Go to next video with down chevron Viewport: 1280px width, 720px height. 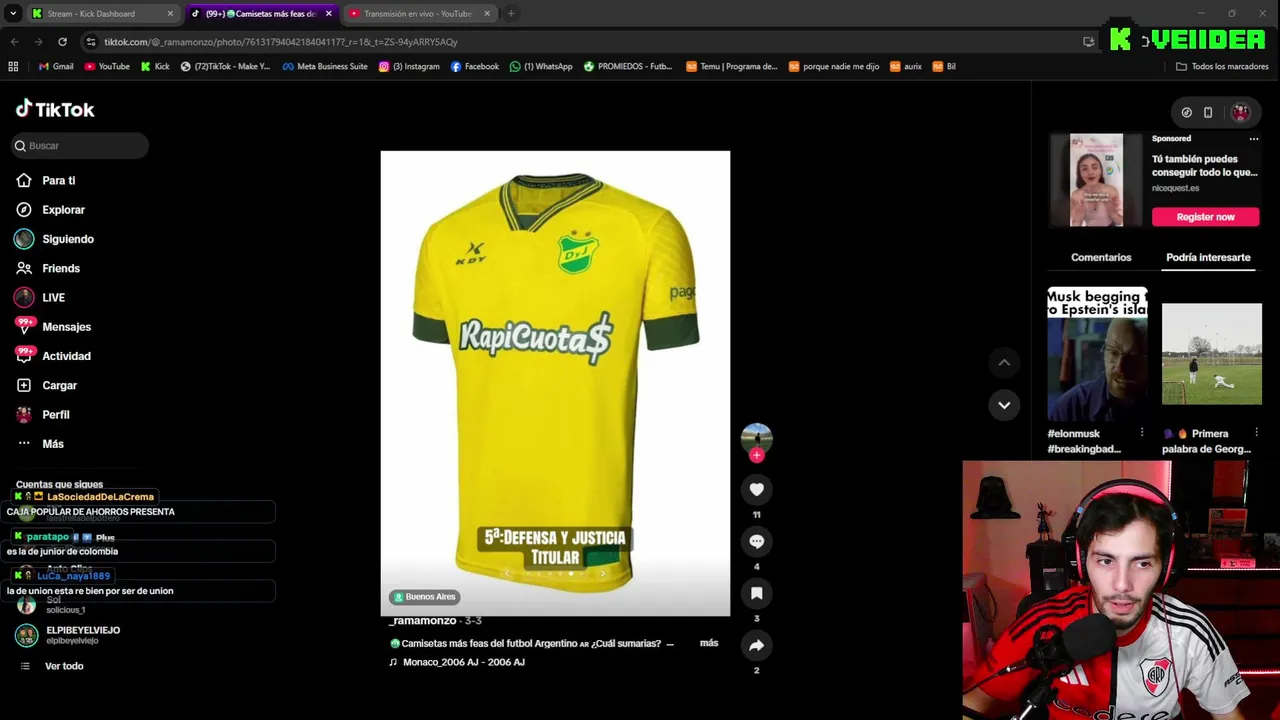pos(1004,405)
